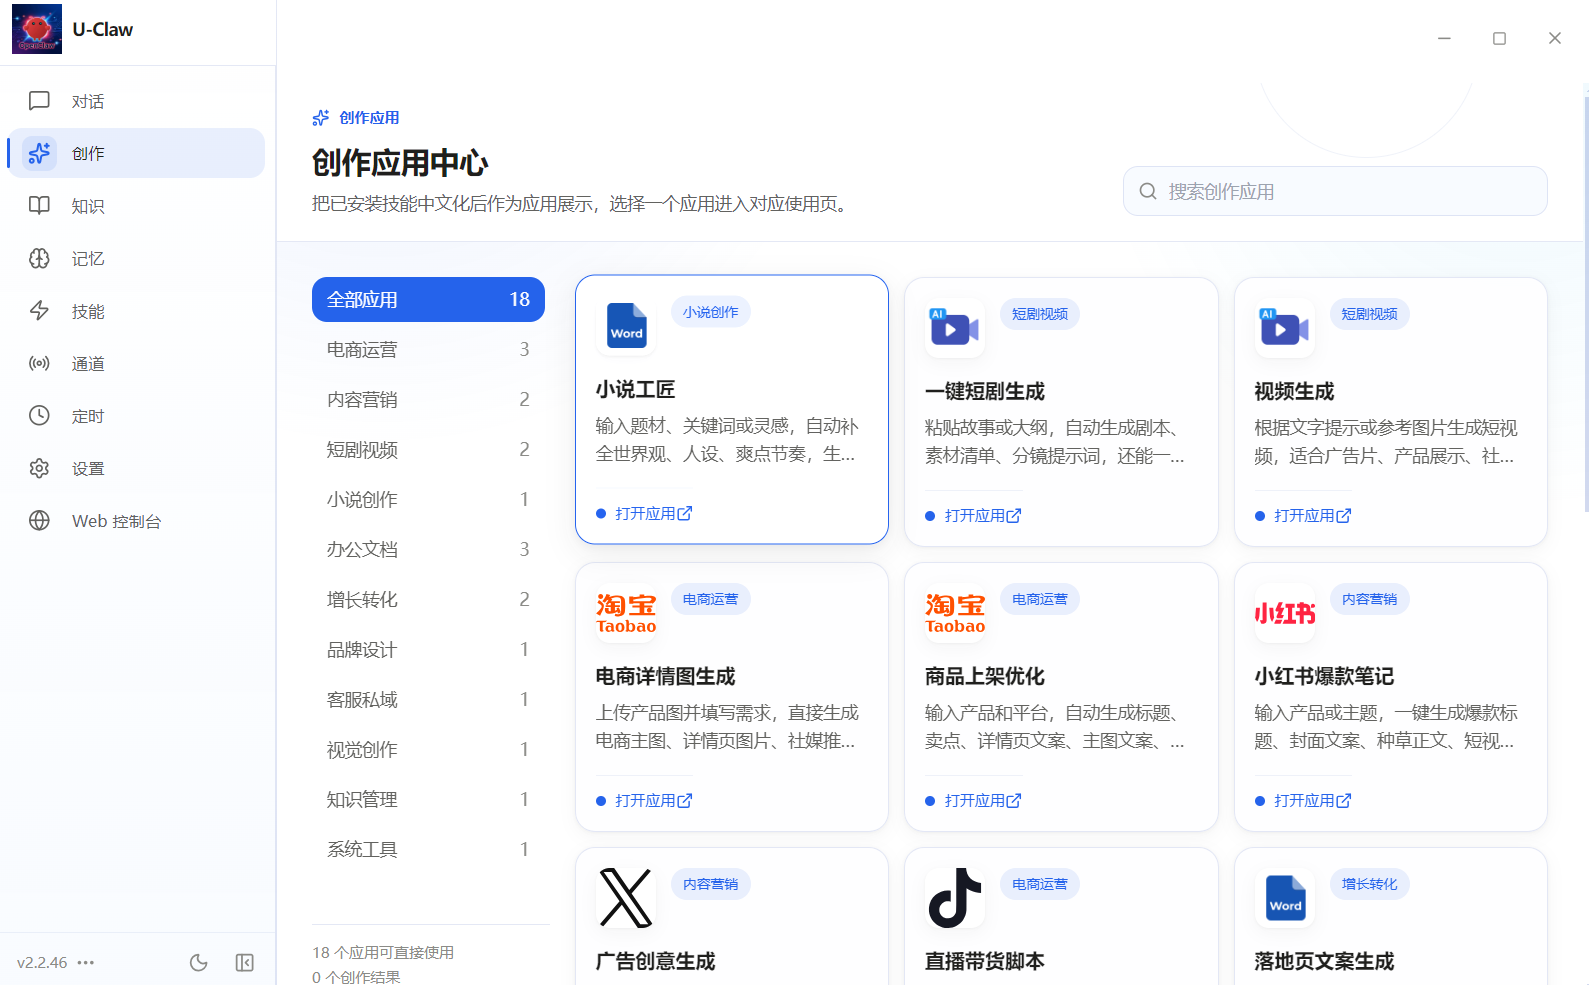Select the 小说工匠 card title
The width and height of the screenshot is (1589, 985).
click(x=635, y=389)
